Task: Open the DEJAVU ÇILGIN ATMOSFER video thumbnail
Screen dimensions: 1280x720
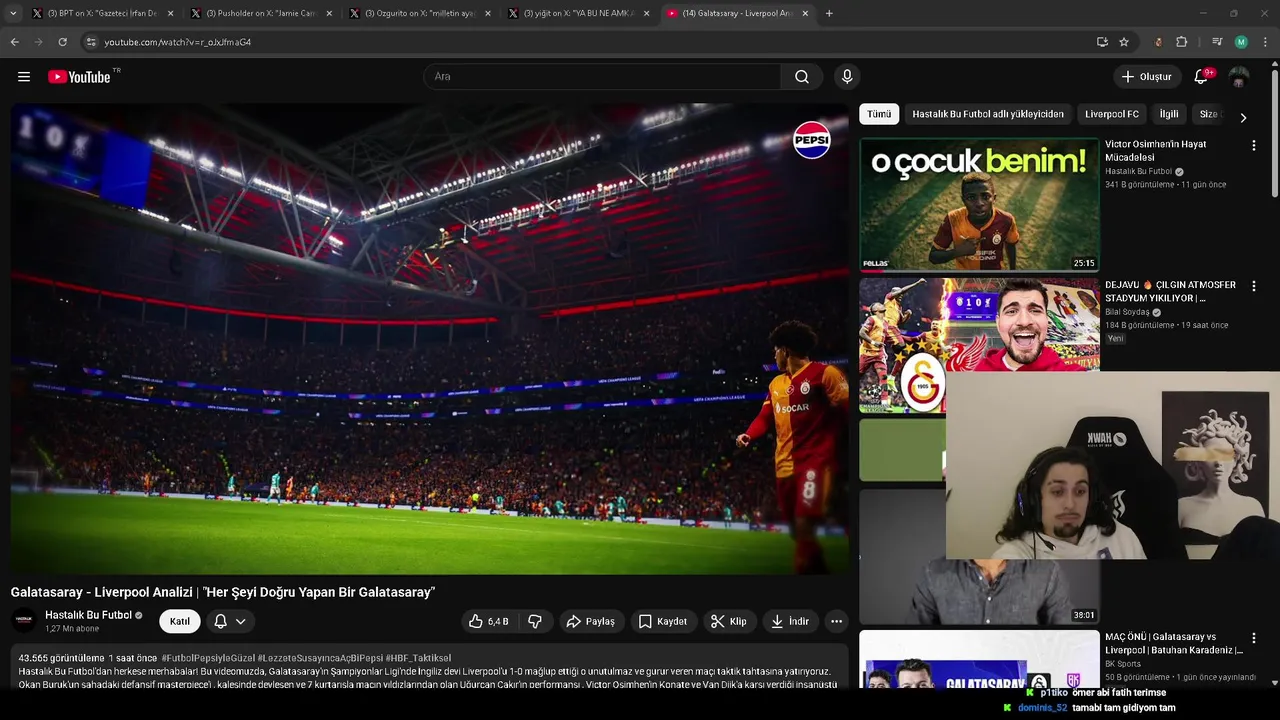Action: click(979, 345)
